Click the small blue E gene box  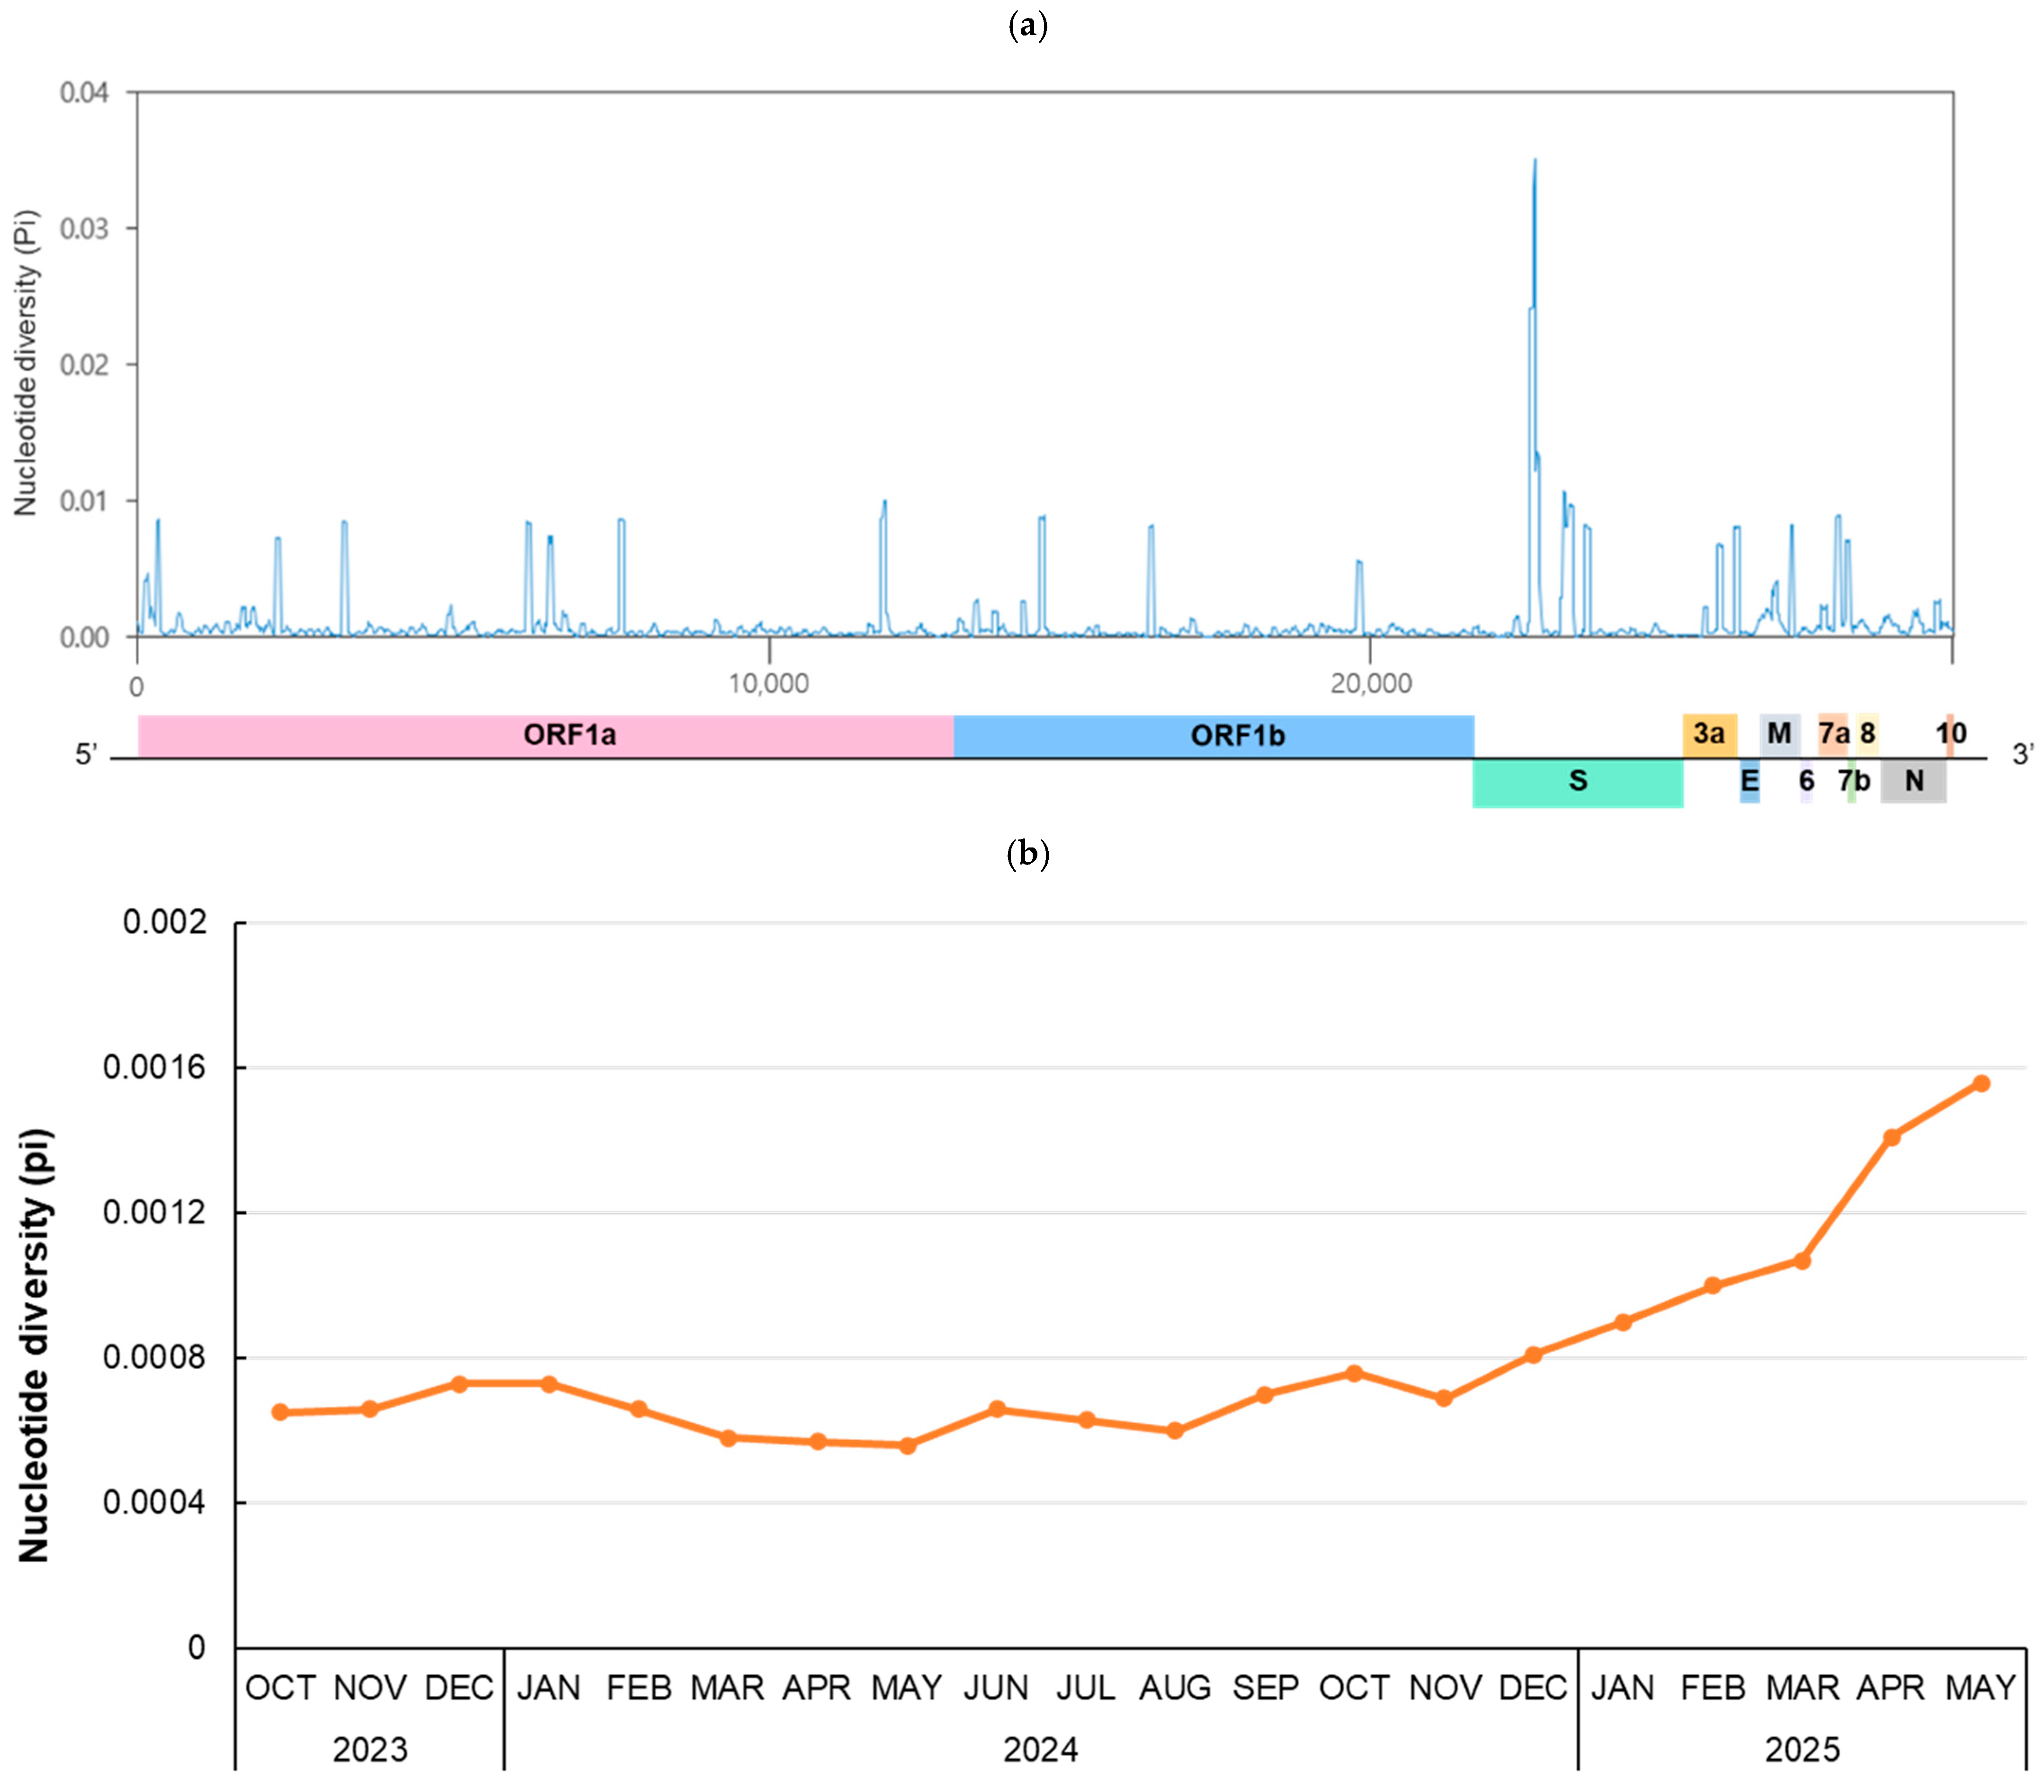pos(1749,782)
